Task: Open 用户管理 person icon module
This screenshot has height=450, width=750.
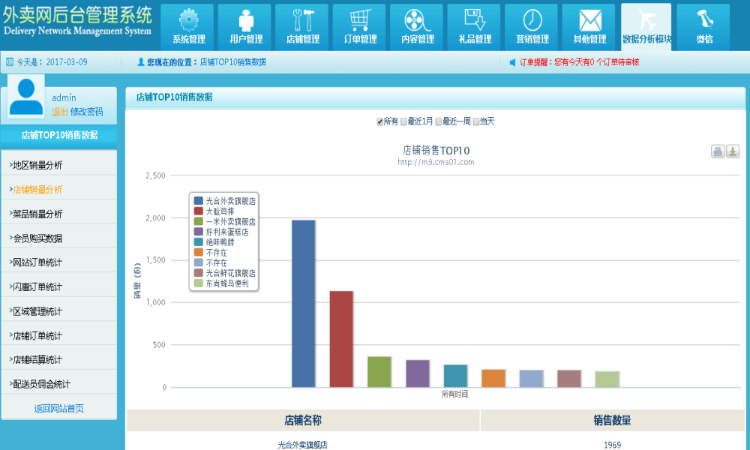Action: tap(245, 27)
